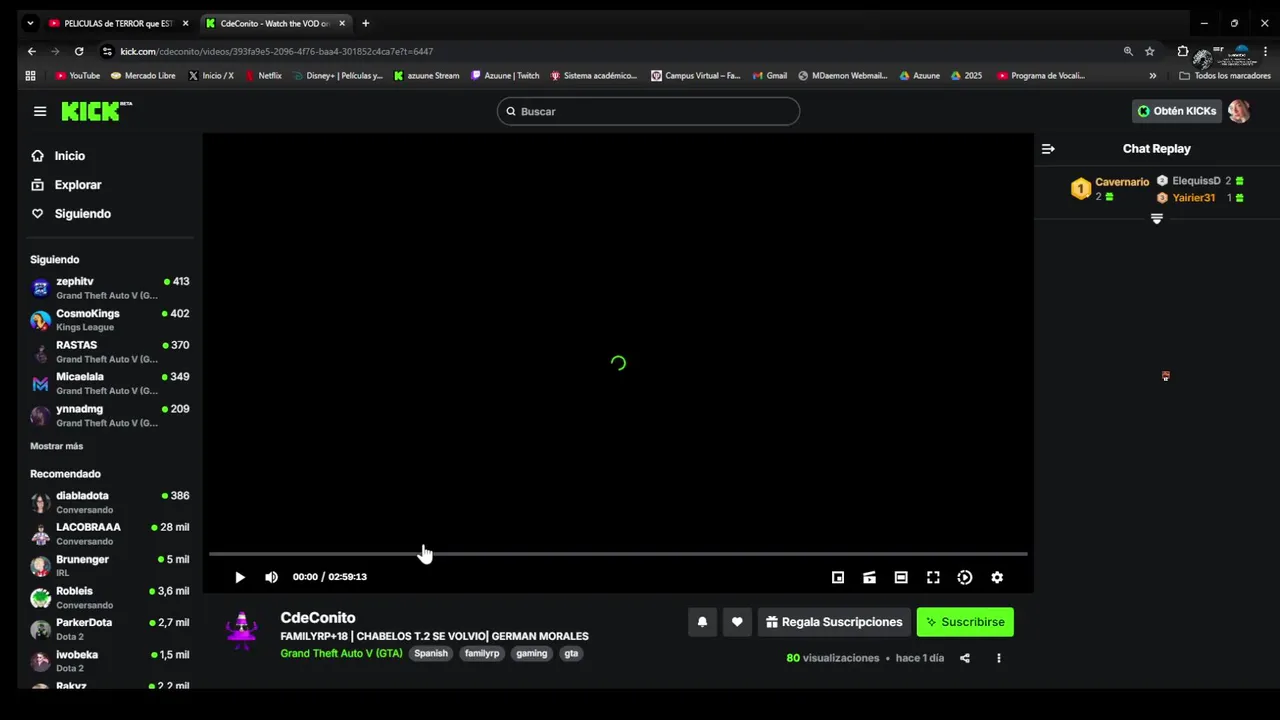
Task: Expand the gift leaderboard arrow
Action: click(1157, 219)
